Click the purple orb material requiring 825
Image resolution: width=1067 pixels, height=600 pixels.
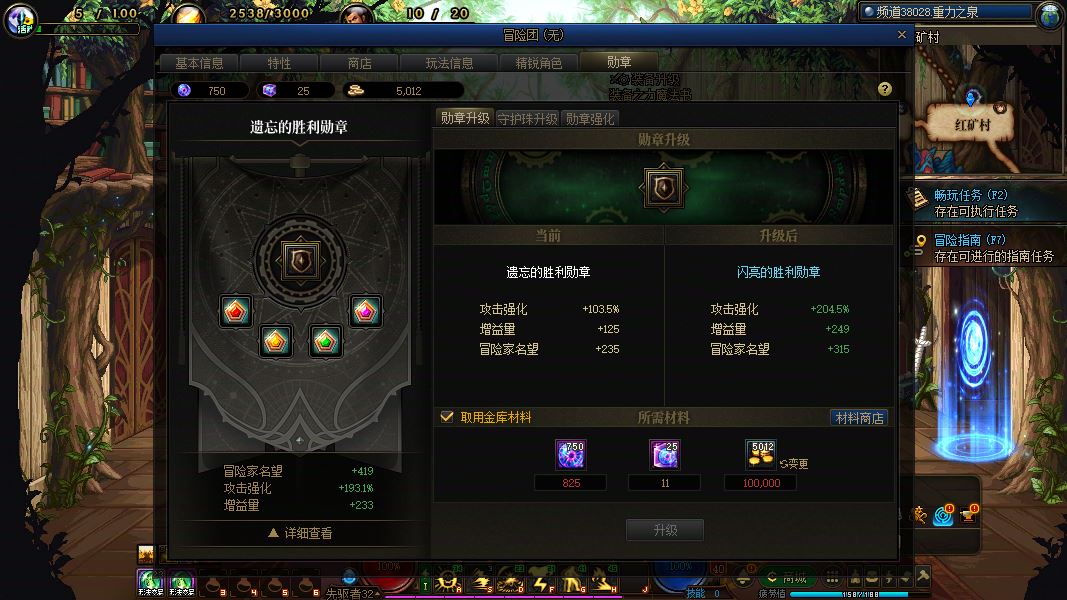point(570,454)
